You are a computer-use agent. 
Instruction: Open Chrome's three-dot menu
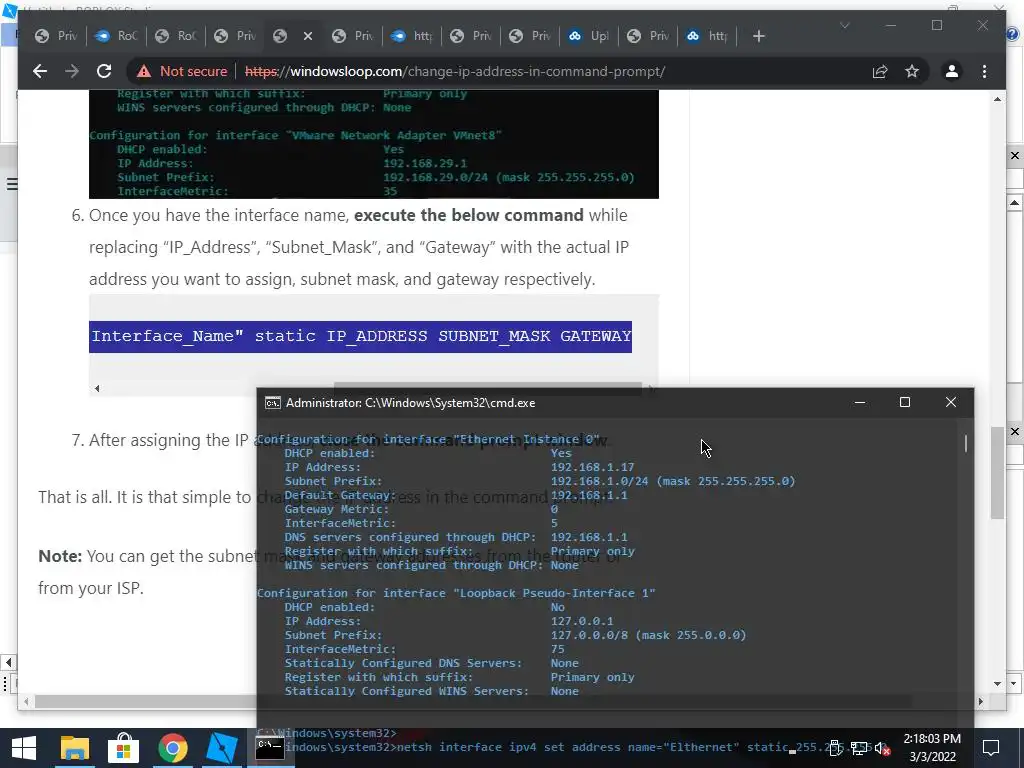click(984, 71)
